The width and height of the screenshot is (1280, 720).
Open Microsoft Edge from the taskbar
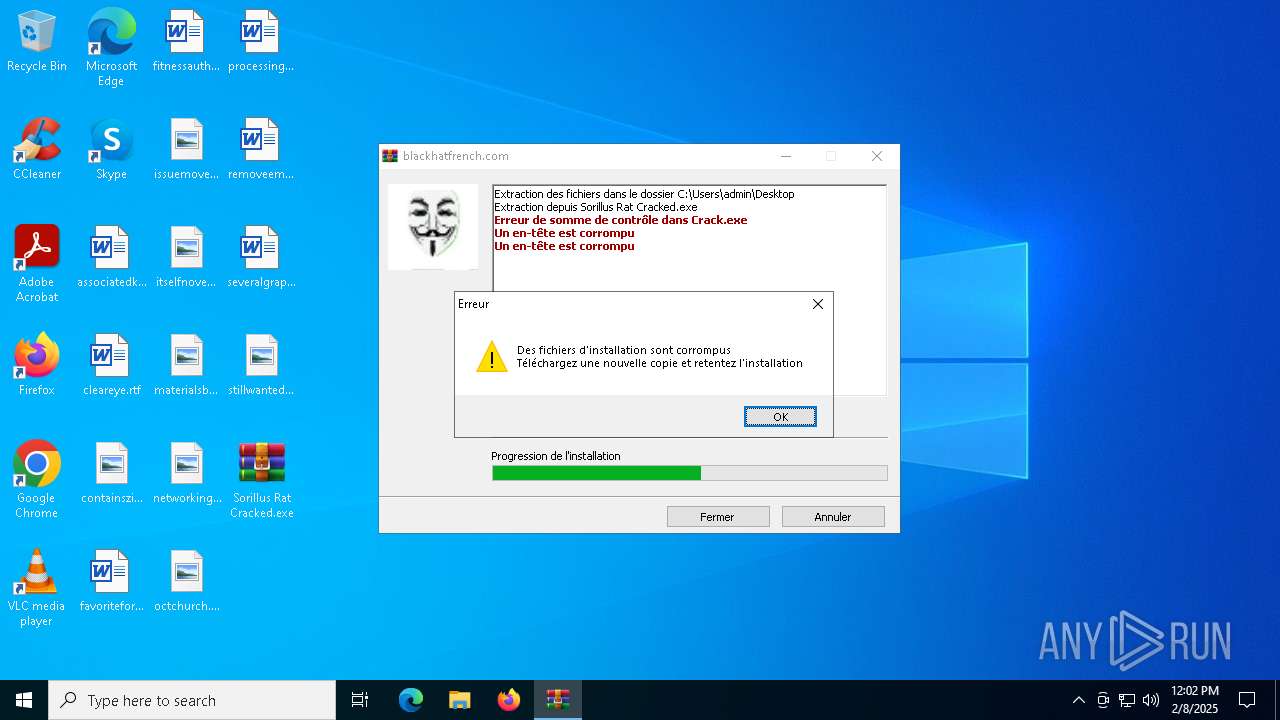click(x=411, y=700)
